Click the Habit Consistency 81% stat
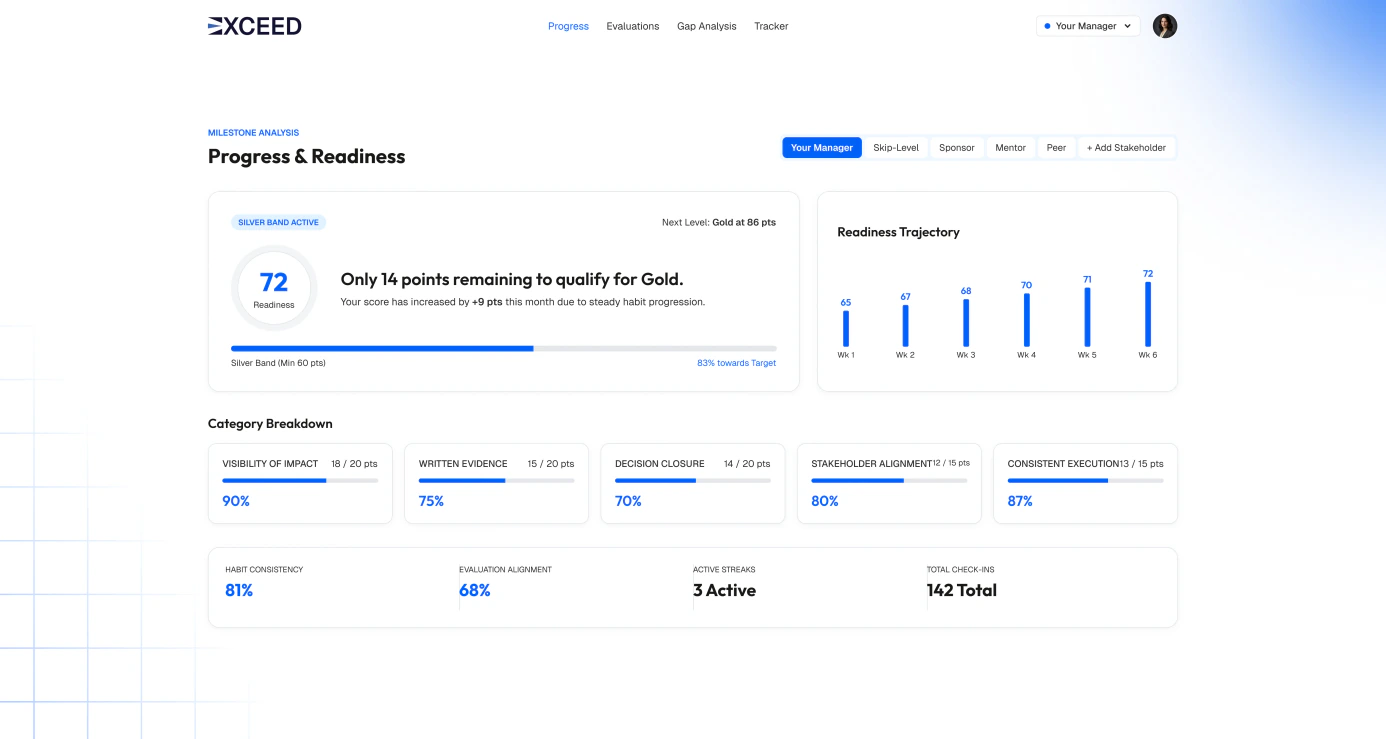 (239, 590)
